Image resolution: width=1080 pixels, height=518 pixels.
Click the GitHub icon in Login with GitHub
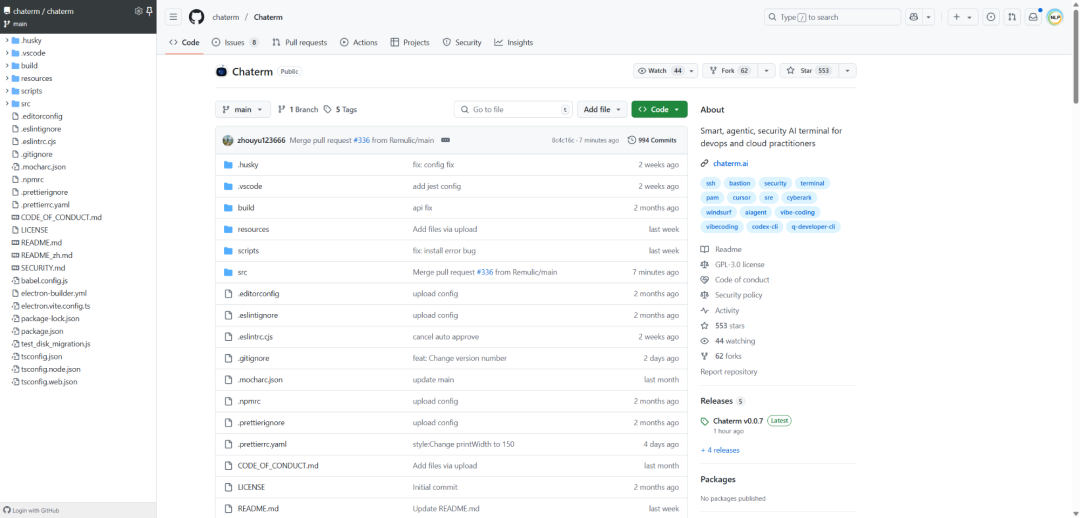[7, 510]
